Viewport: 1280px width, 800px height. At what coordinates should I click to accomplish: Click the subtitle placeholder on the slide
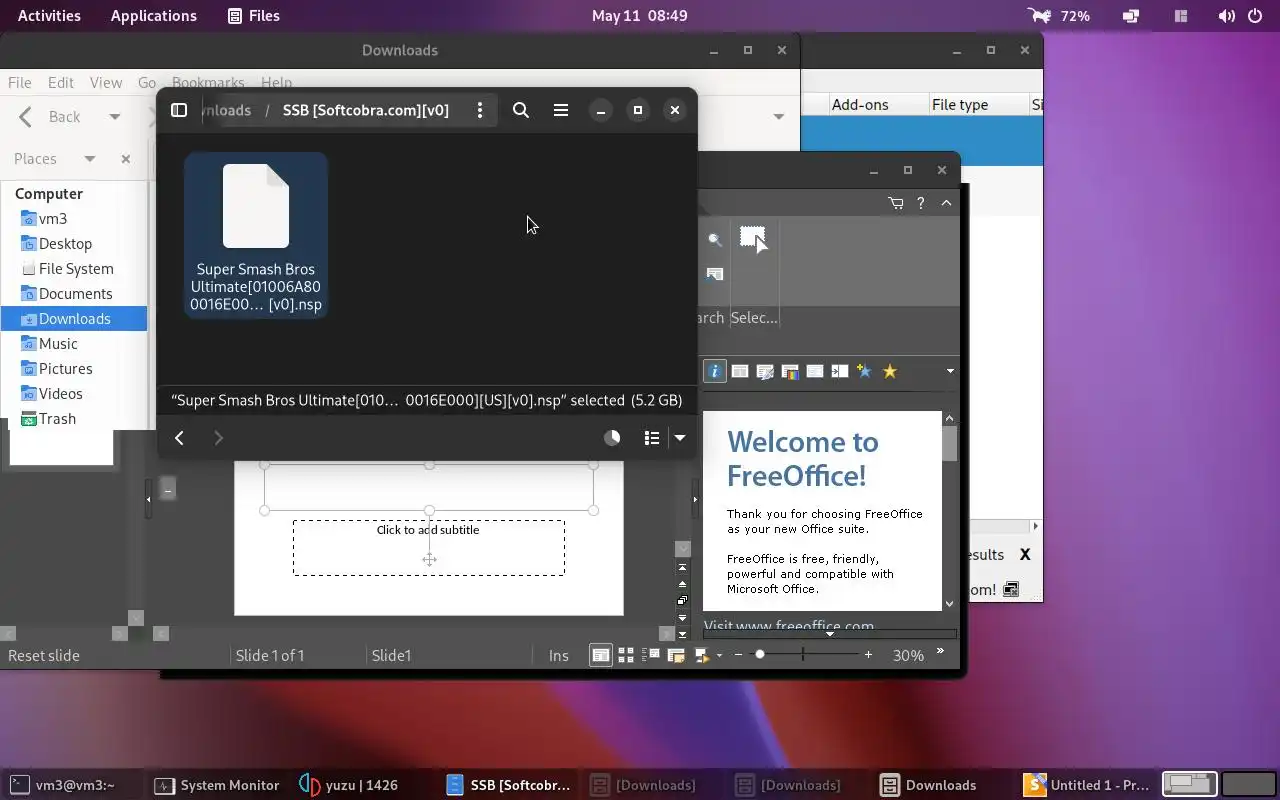[x=429, y=547]
